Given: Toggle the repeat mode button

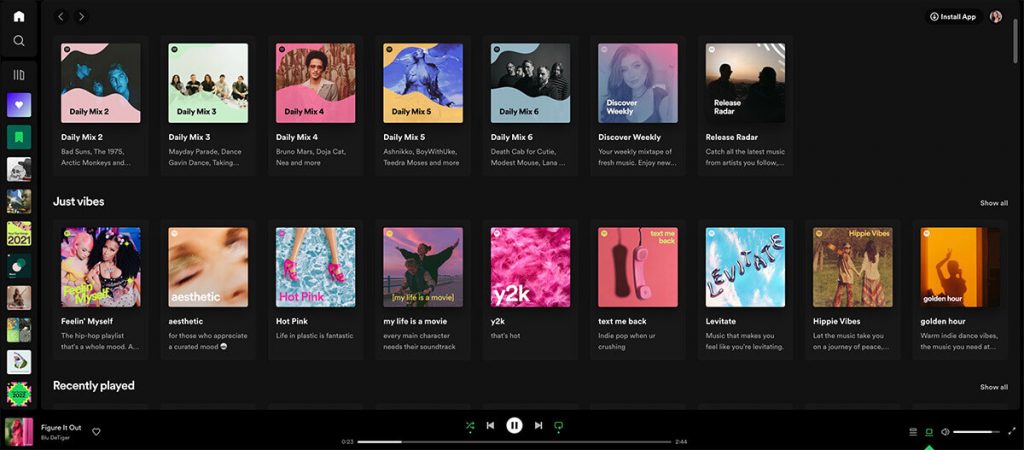Looking at the screenshot, I should [559, 425].
